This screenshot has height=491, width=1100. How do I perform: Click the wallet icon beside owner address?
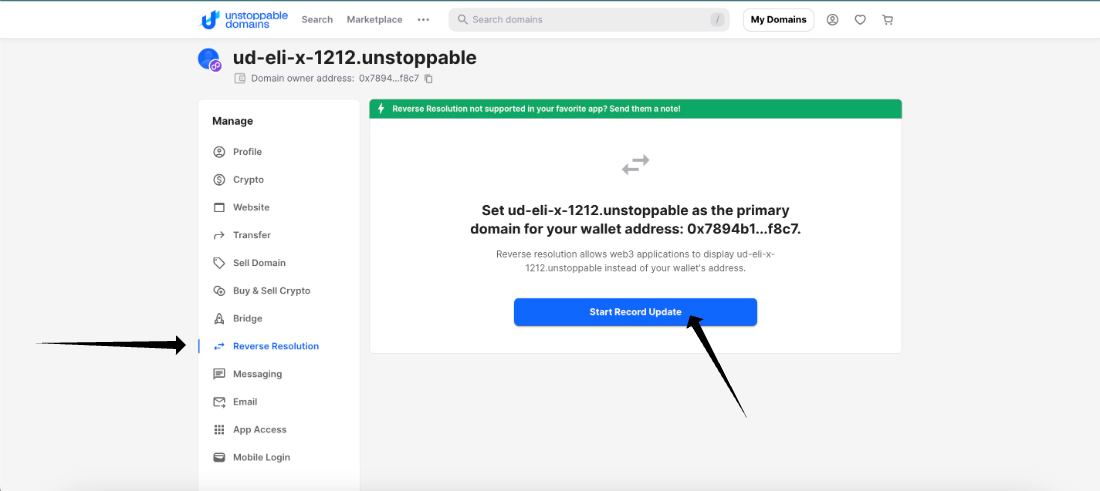click(240, 79)
